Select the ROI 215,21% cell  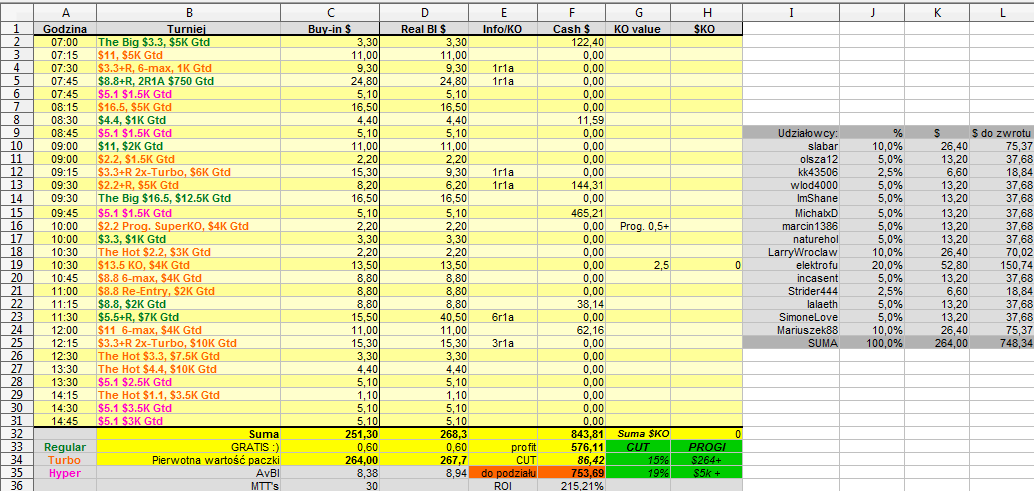[x=571, y=485]
